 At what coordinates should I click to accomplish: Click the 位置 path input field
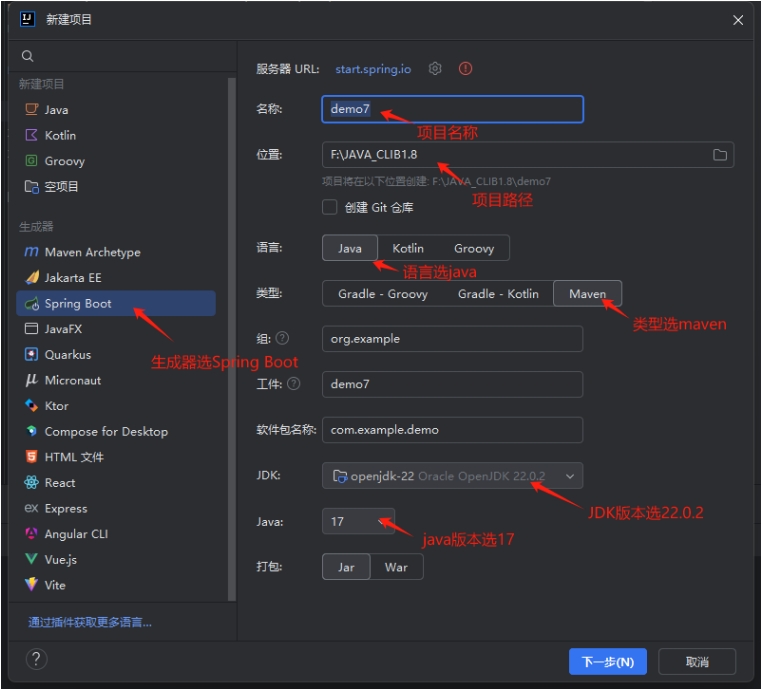point(528,155)
